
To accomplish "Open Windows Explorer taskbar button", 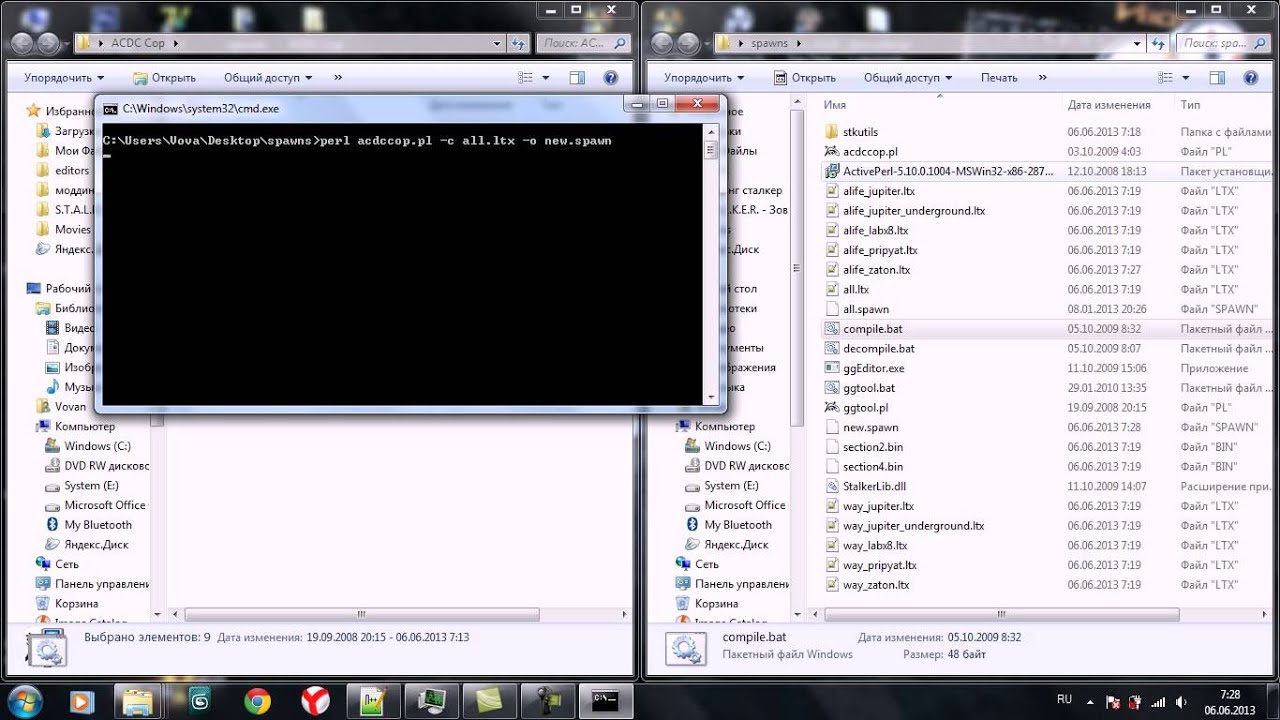I will click(138, 700).
